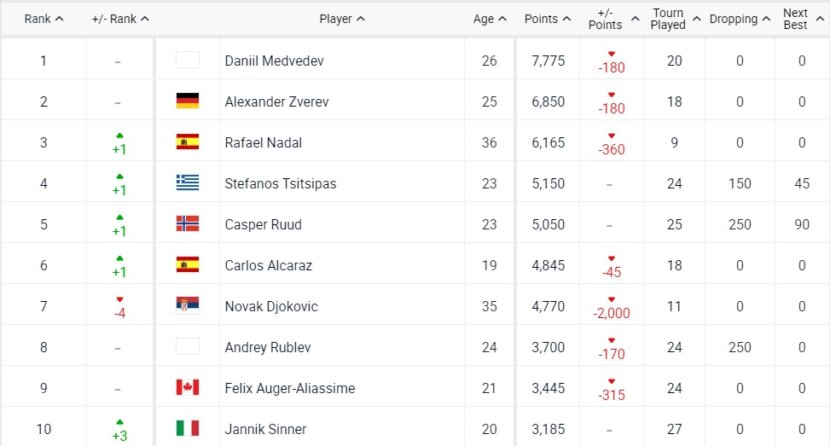Click Djokovic's -2,000 points change value

611,313
